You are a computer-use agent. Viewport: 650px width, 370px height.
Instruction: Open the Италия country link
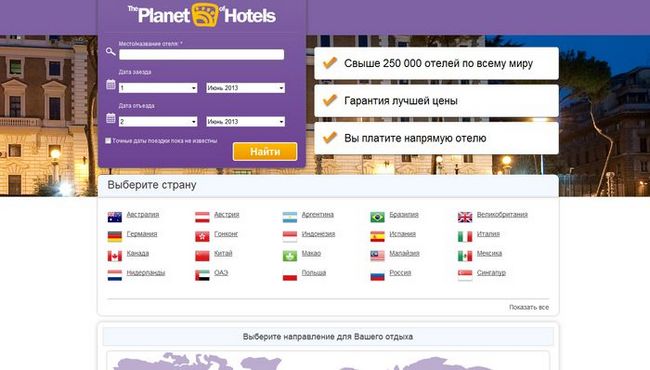488,234
